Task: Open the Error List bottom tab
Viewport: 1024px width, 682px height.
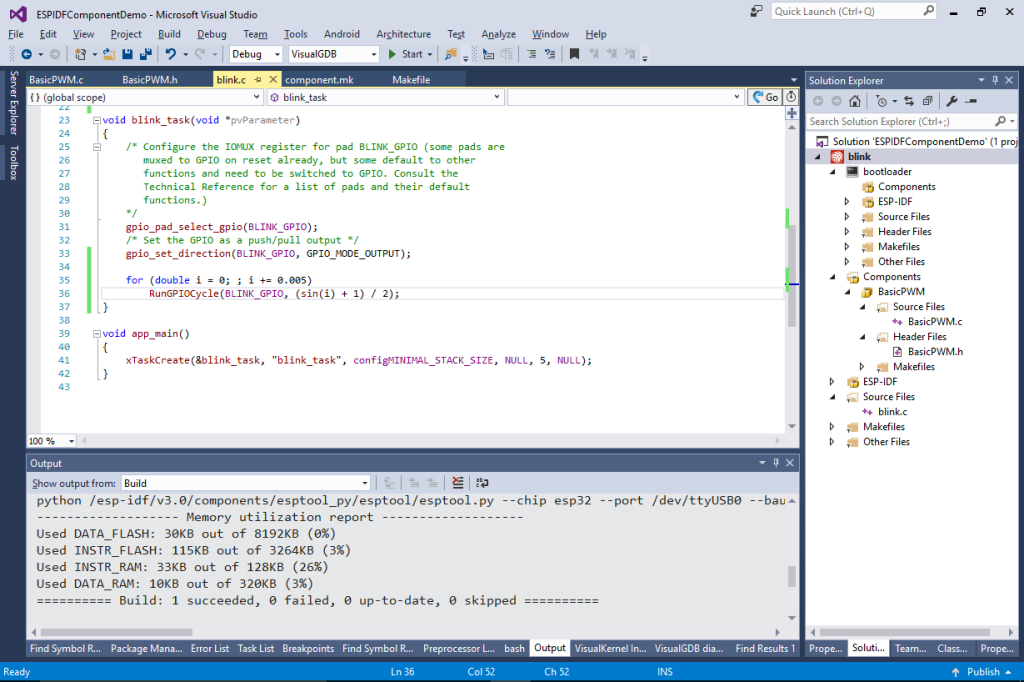Action: coord(210,648)
